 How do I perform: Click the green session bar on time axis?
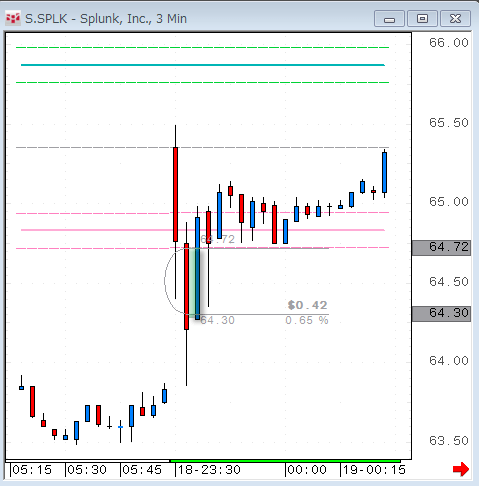click(x=285, y=461)
